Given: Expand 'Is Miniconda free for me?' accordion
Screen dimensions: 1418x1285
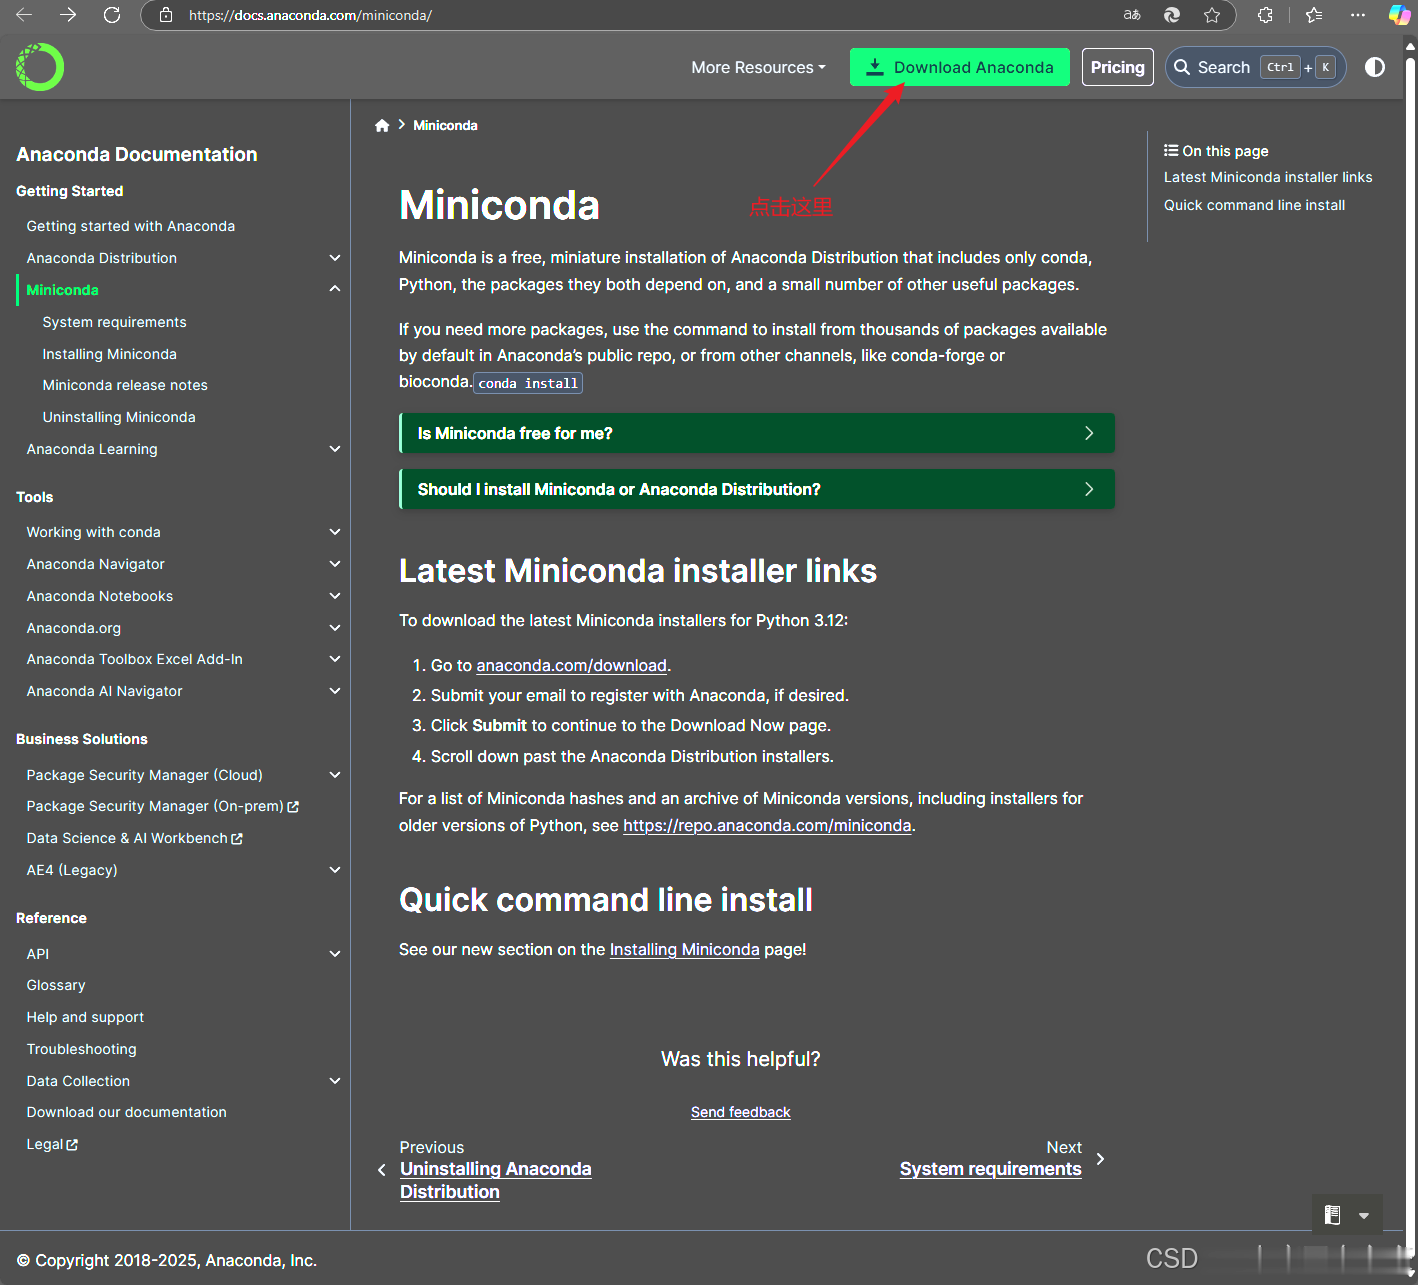Looking at the screenshot, I should click(x=757, y=433).
